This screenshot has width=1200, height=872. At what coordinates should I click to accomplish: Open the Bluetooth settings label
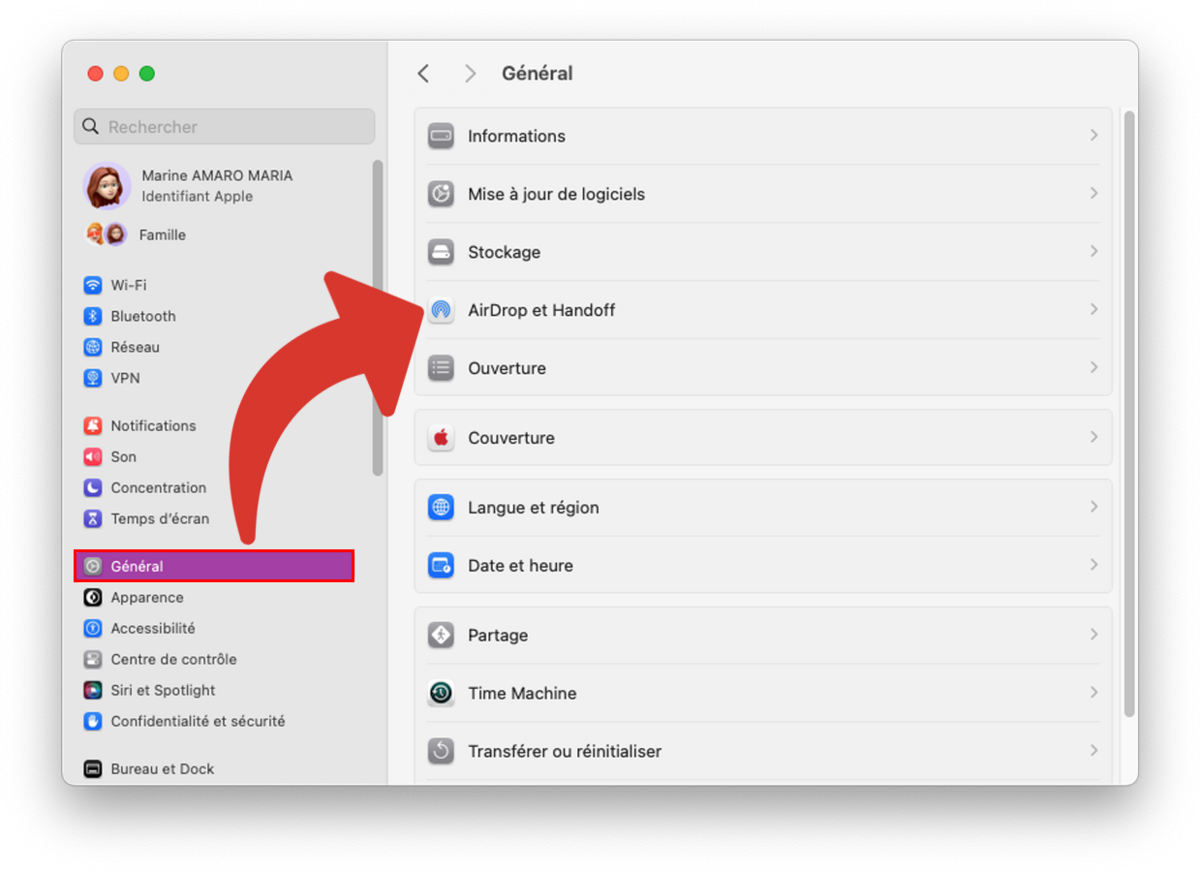[143, 316]
